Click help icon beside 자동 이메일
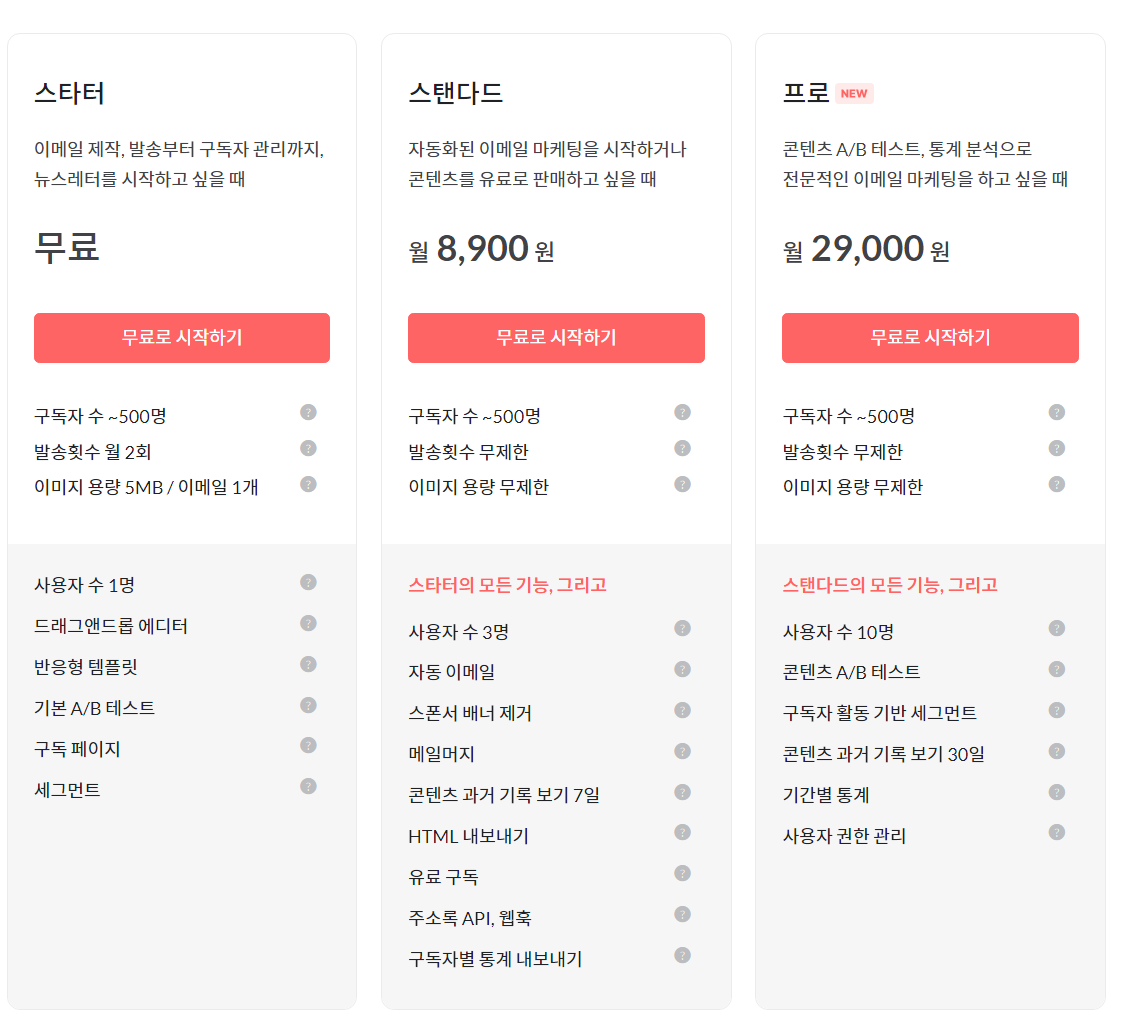The width and height of the screenshot is (1130, 1024). click(682, 669)
